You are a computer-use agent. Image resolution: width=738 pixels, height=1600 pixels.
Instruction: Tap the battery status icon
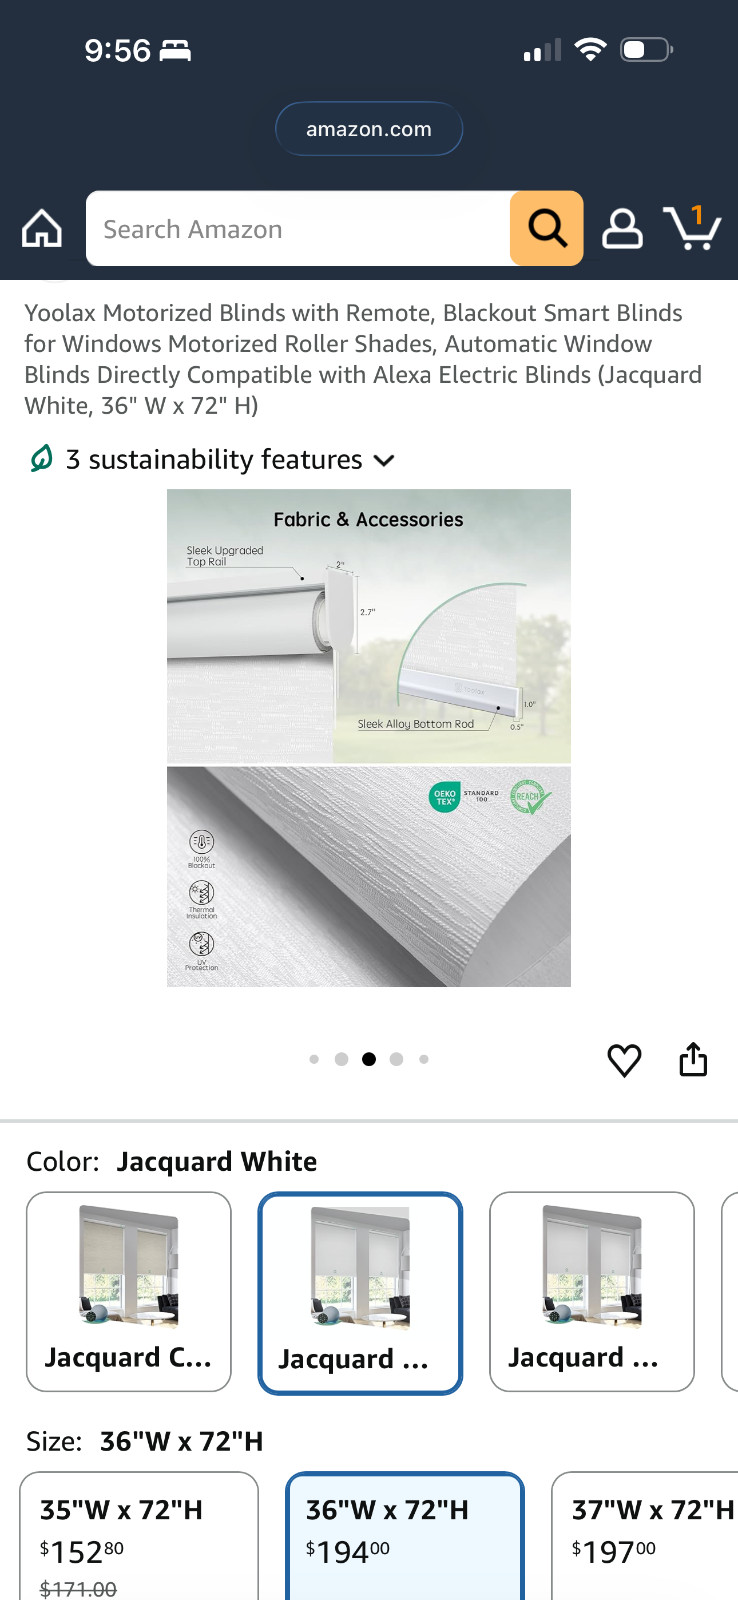[x=646, y=49]
